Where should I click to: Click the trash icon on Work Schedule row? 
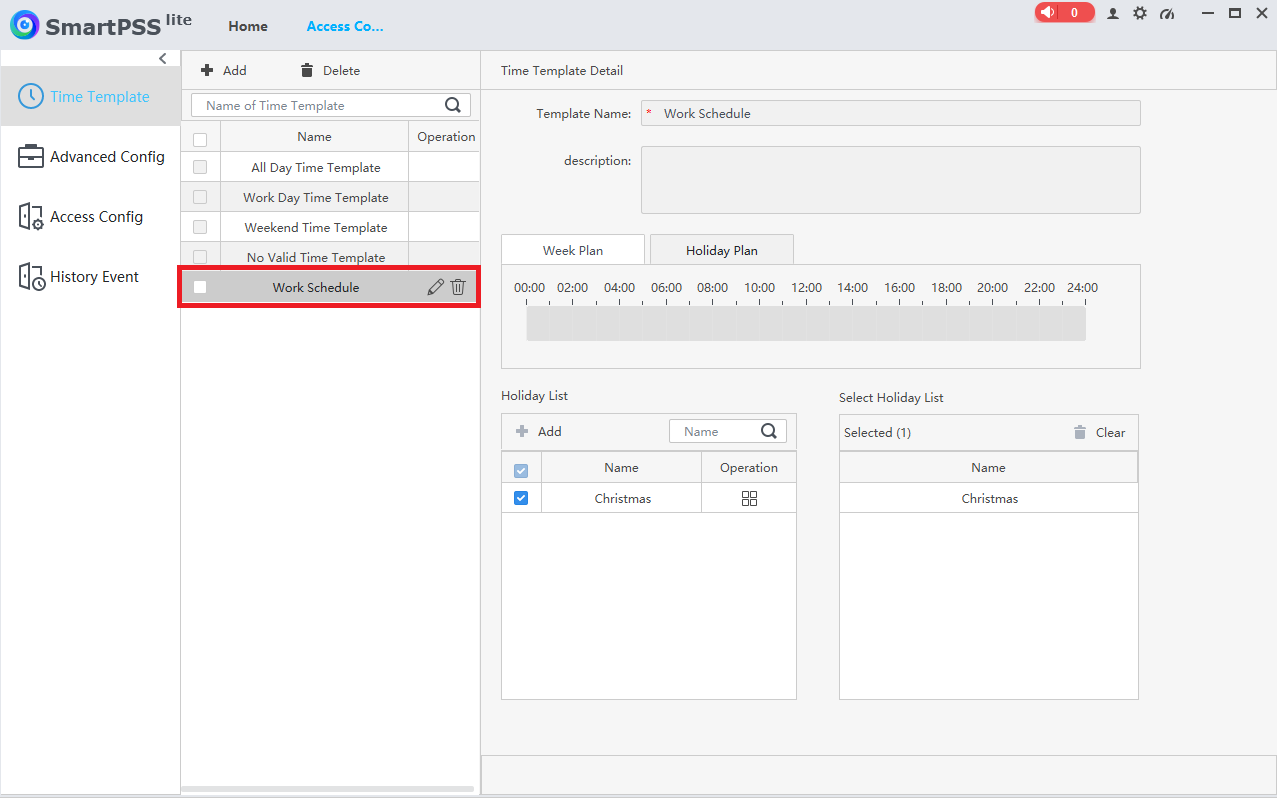click(458, 287)
